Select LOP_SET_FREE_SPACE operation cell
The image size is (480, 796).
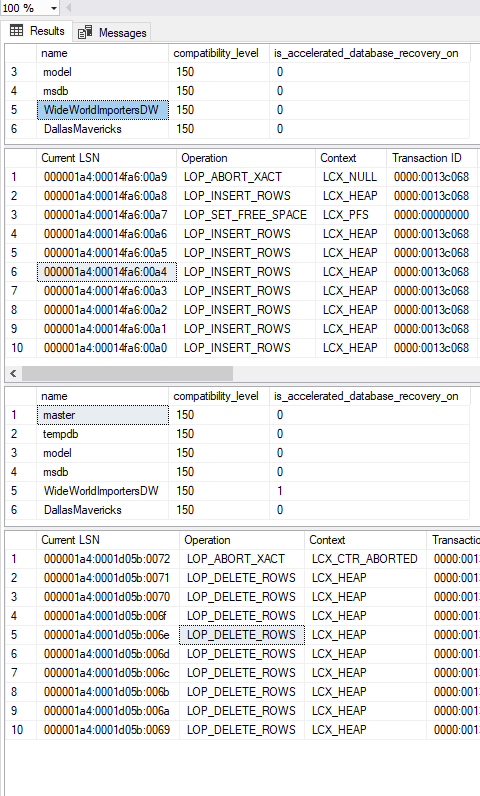(246, 215)
